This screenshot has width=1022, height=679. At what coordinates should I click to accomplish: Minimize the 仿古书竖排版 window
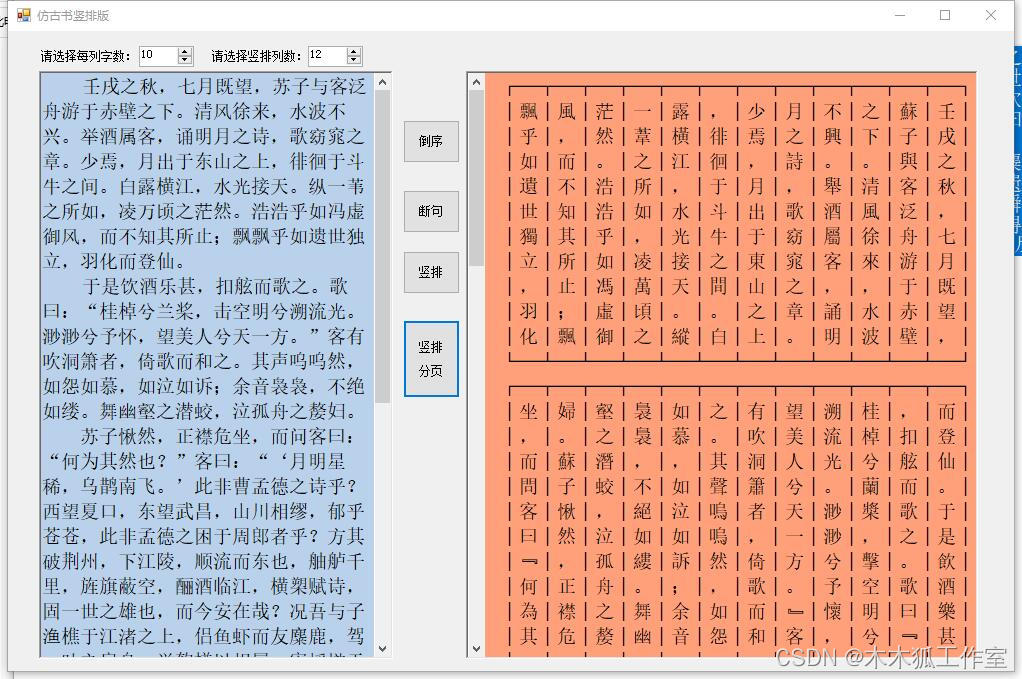pyautogui.click(x=900, y=15)
